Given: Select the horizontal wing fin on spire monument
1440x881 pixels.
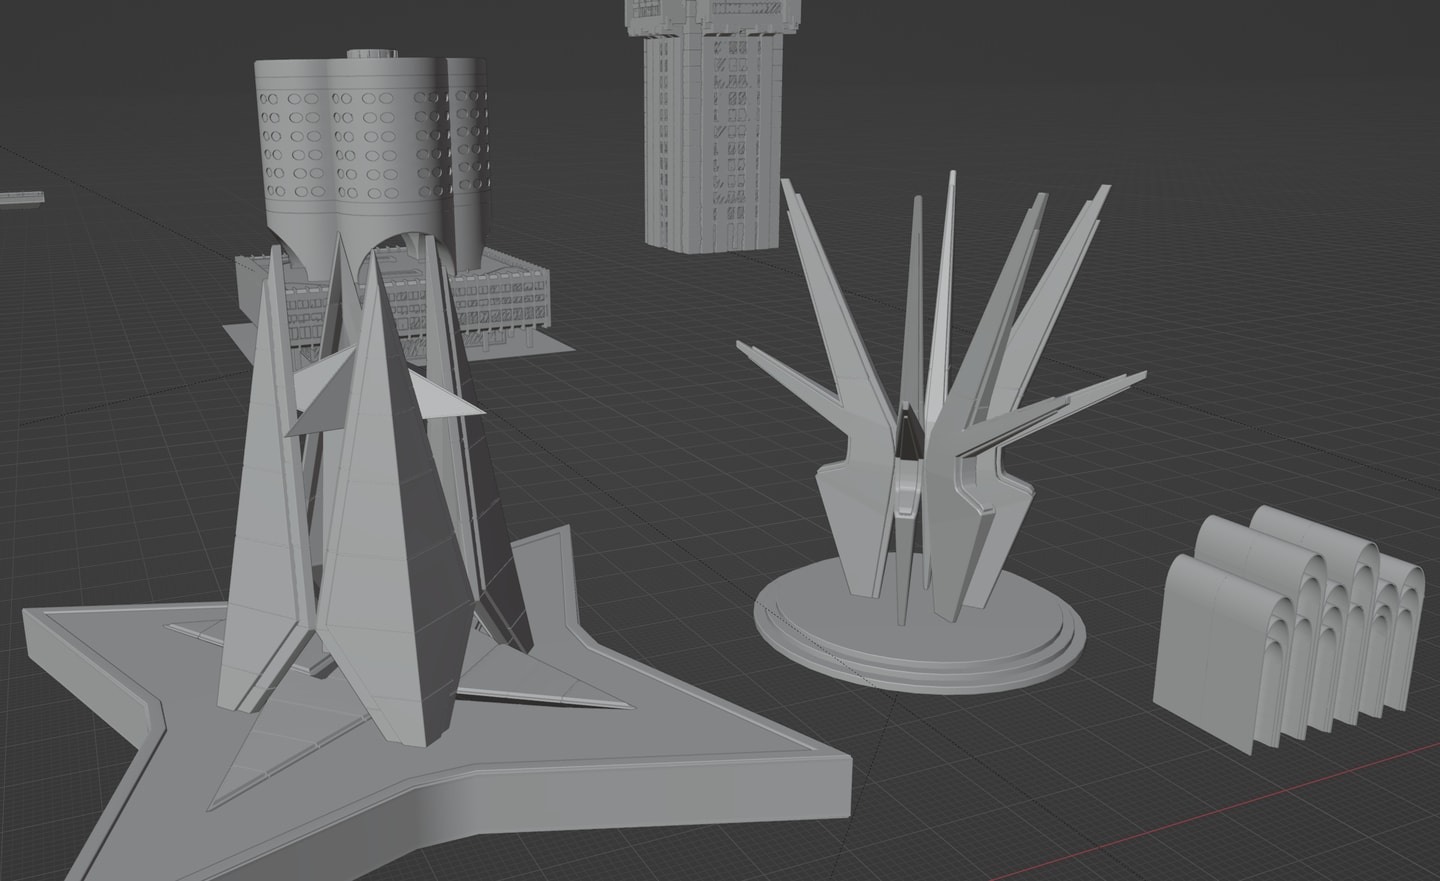Looking at the screenshot, I should 450,400.
